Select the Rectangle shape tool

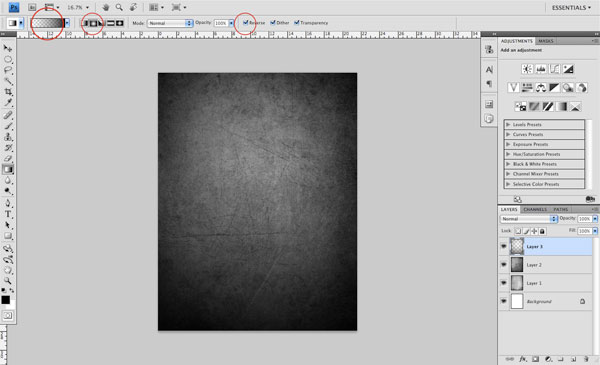pyautogui.click(x=8, y=236)
